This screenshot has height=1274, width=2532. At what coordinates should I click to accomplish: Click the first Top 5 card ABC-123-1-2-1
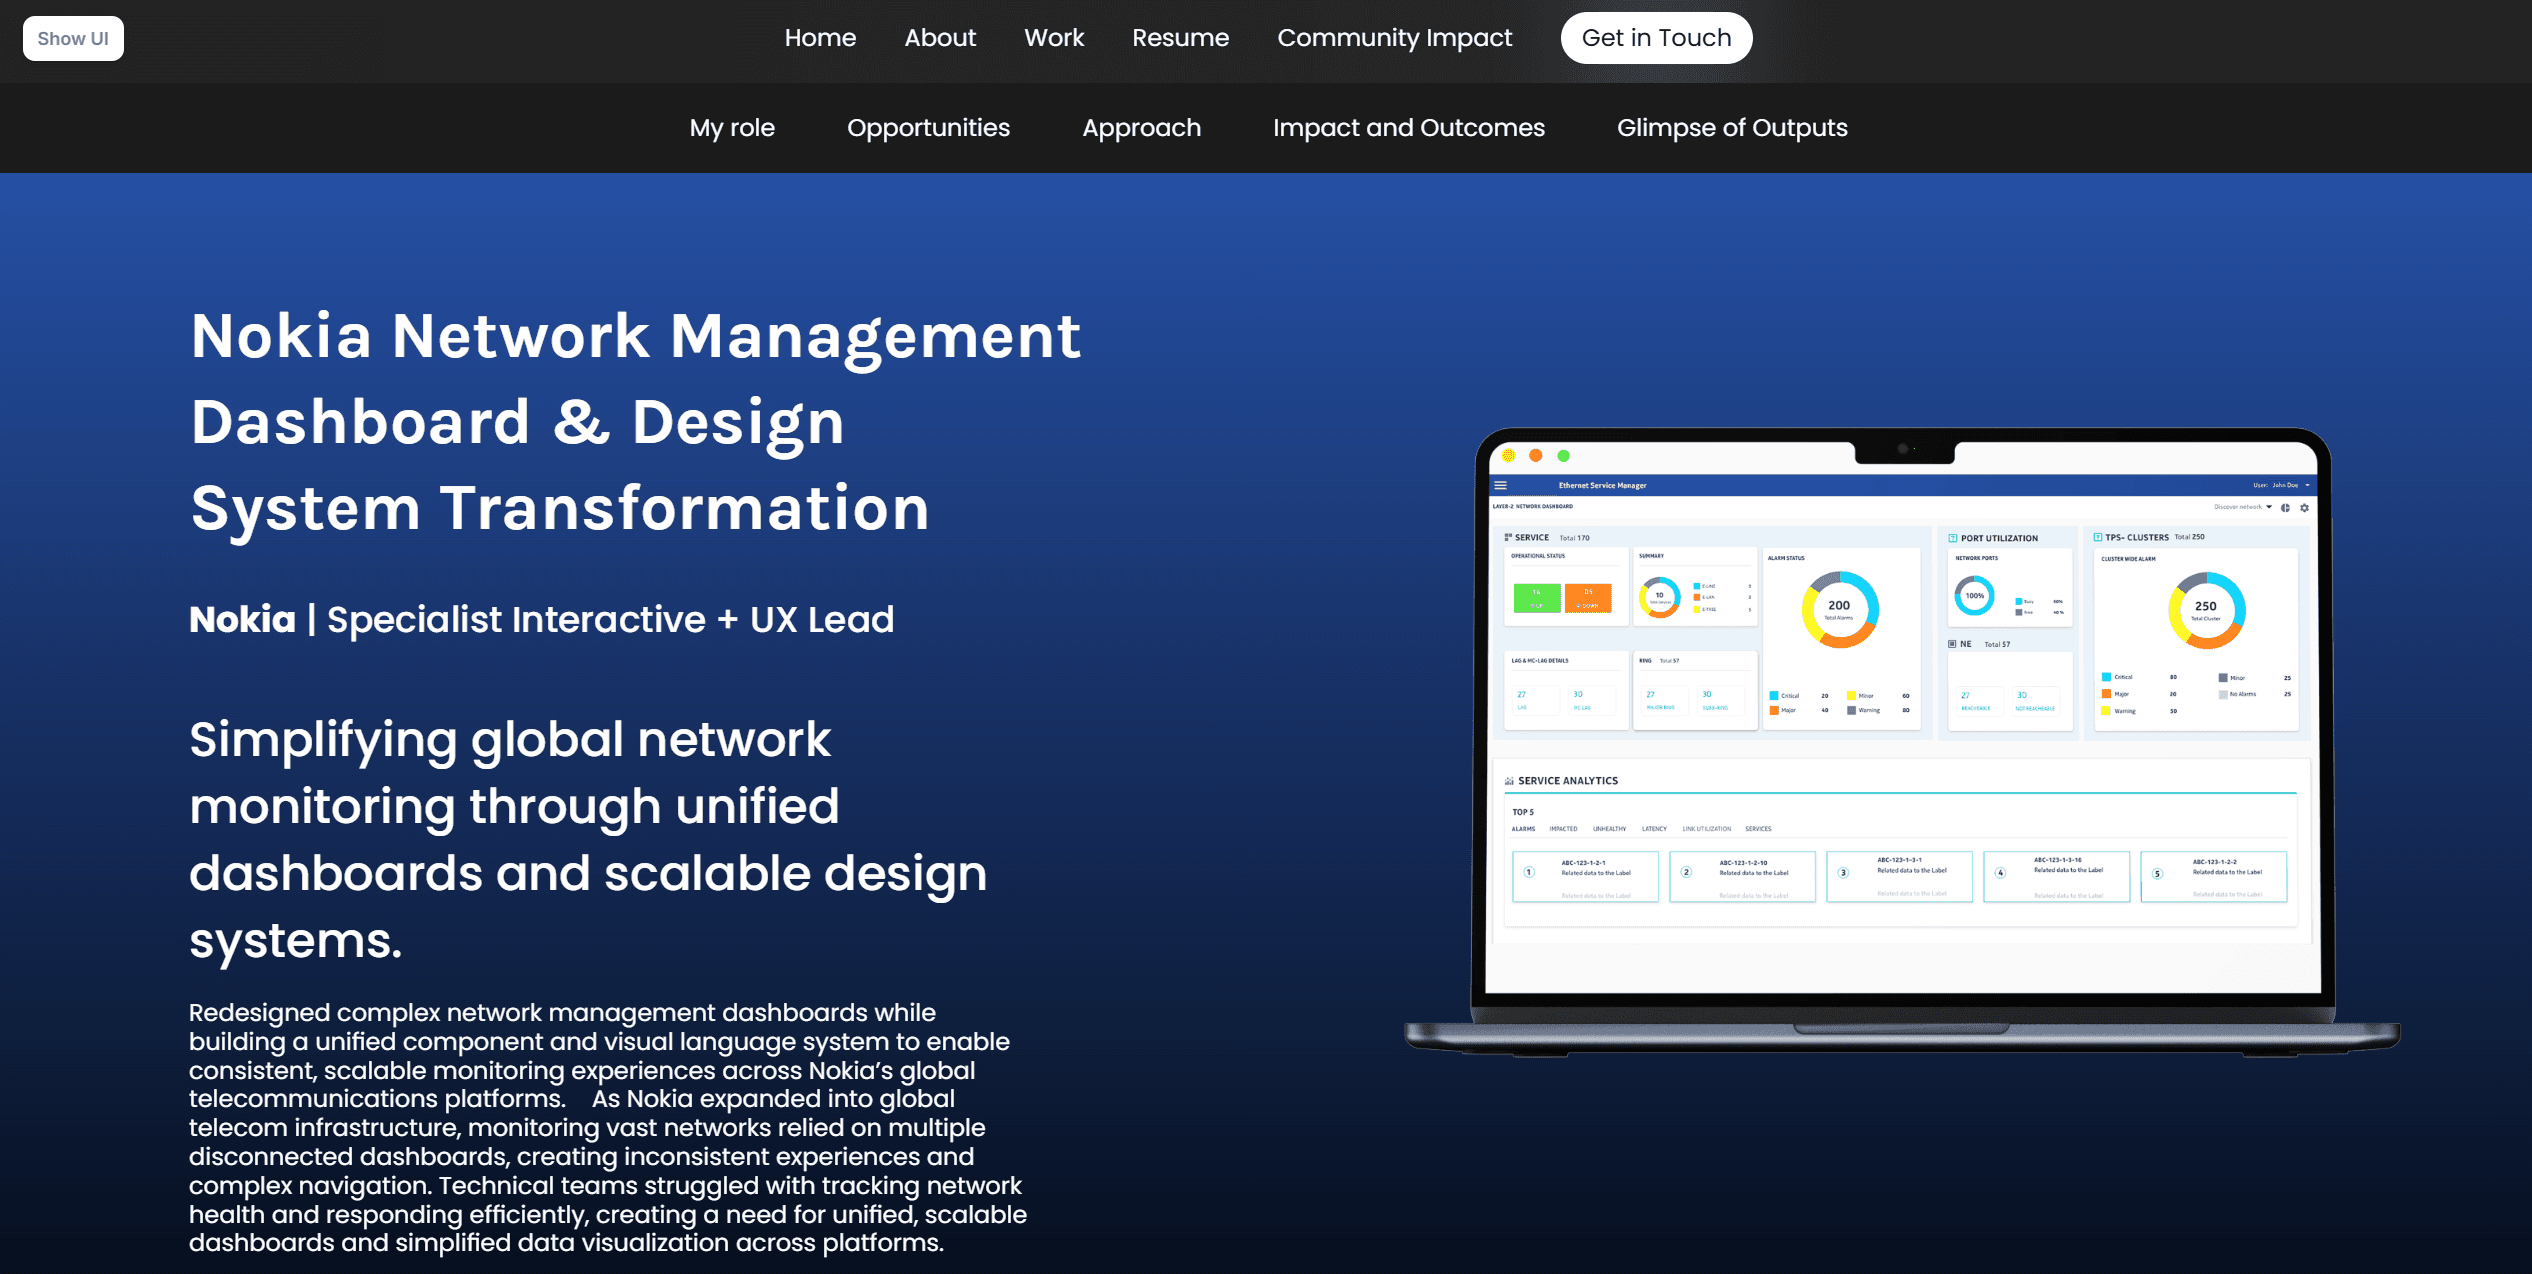[x=1585, y=876]
